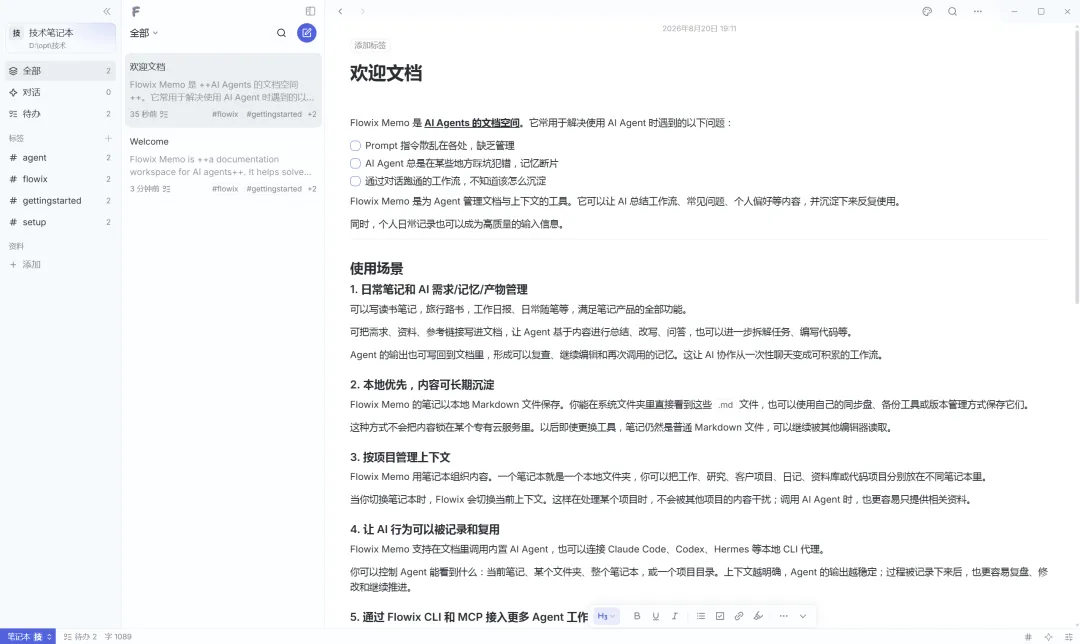Click heading 4. 让 AI 行为可以被记录和复用
This screenshot has height=644, width=1080.
tap(425, 530)
